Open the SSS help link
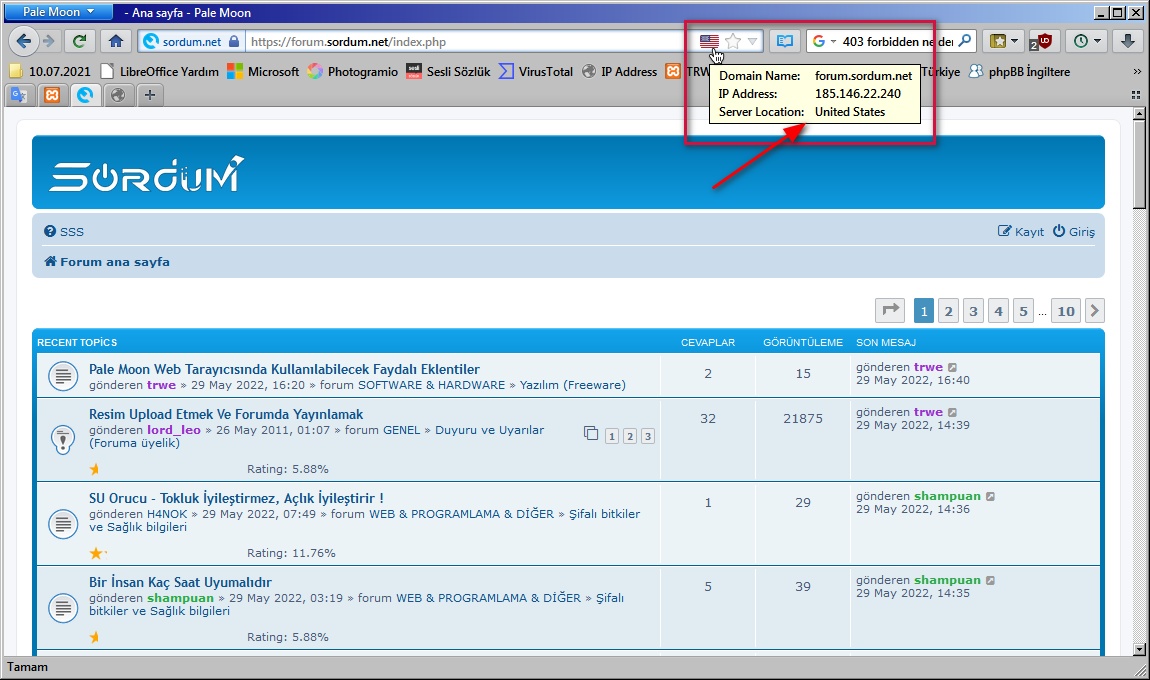The width and height of the screenshot is (1150, 680). tap(64, 232)
